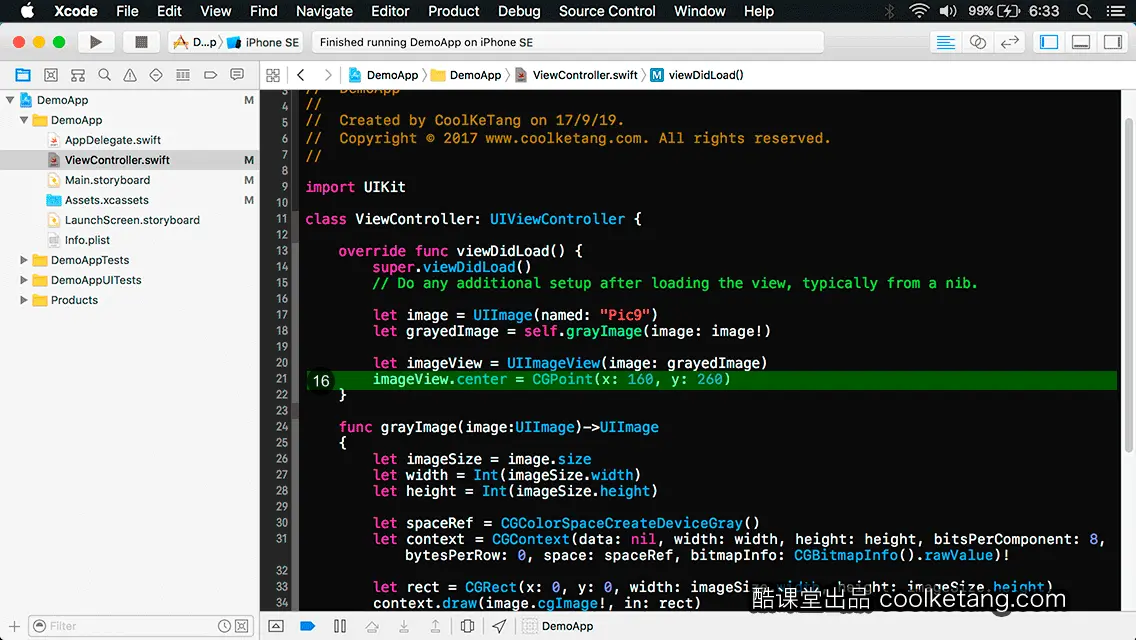
Task: Open the Breakpoint navigator icon
Action: [x=210, y=75]
